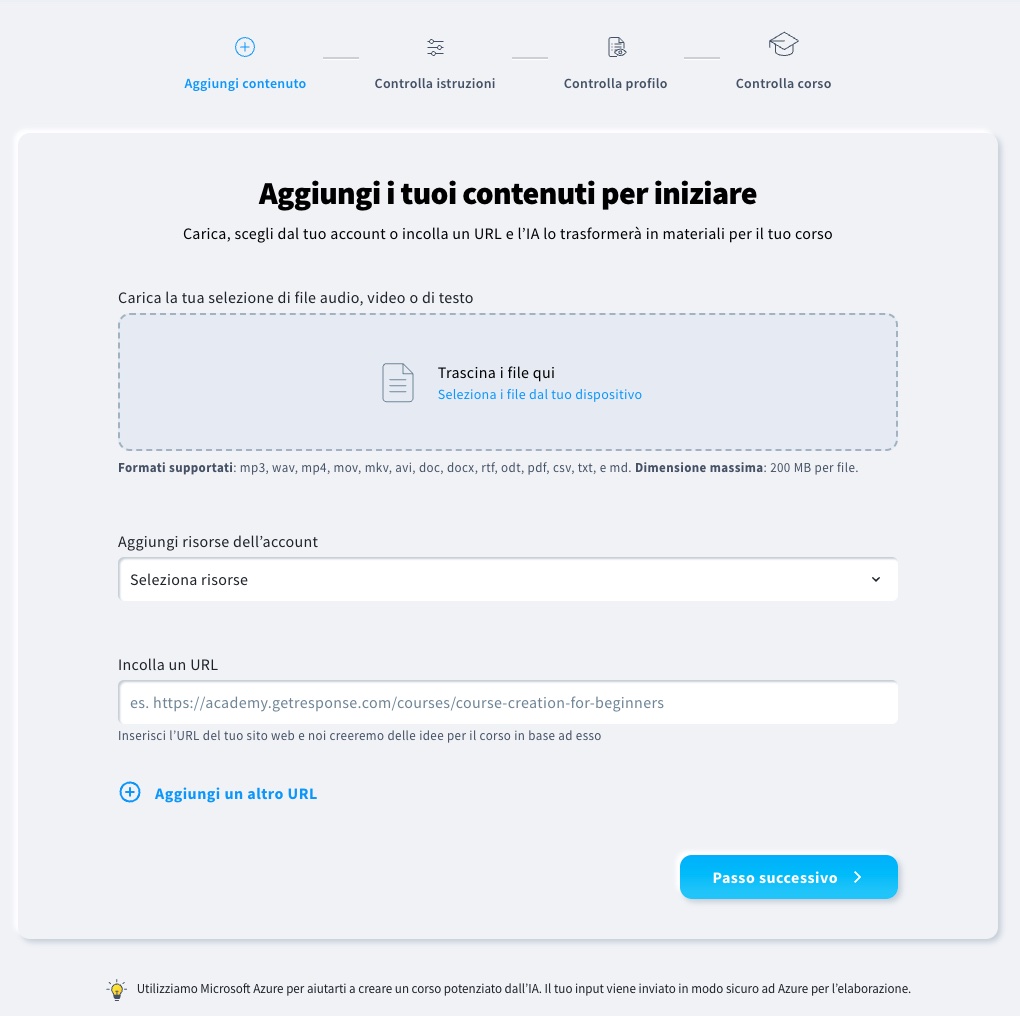Click the Aggiungi un altro URL link
This screenshot has width=1020, height=1016.
(235, 794)
